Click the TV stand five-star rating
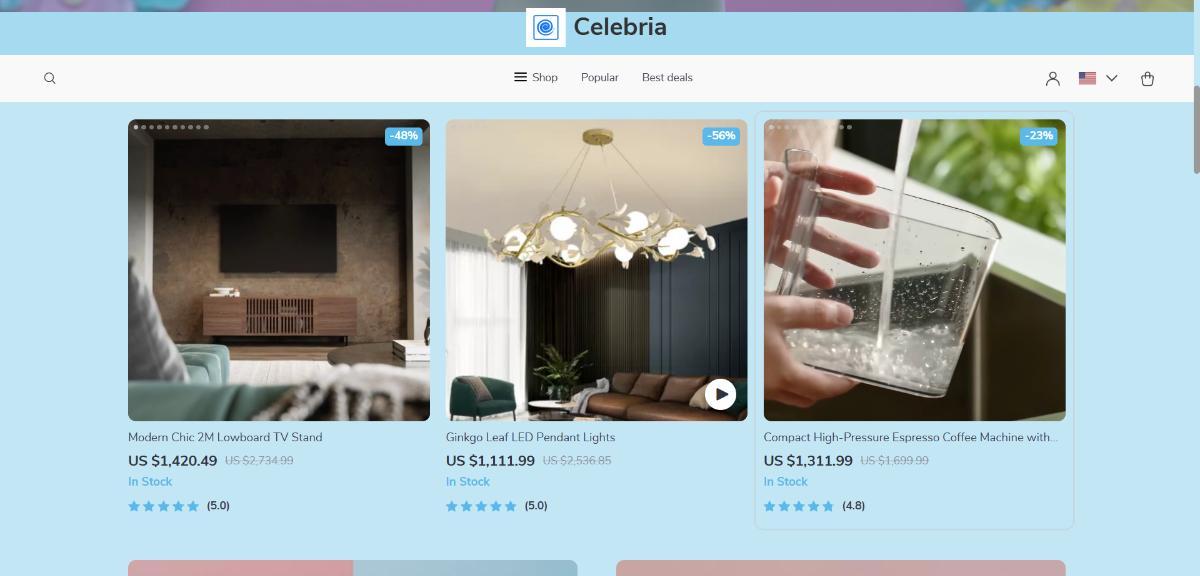The image size is (1200, 576). (164, 506)
